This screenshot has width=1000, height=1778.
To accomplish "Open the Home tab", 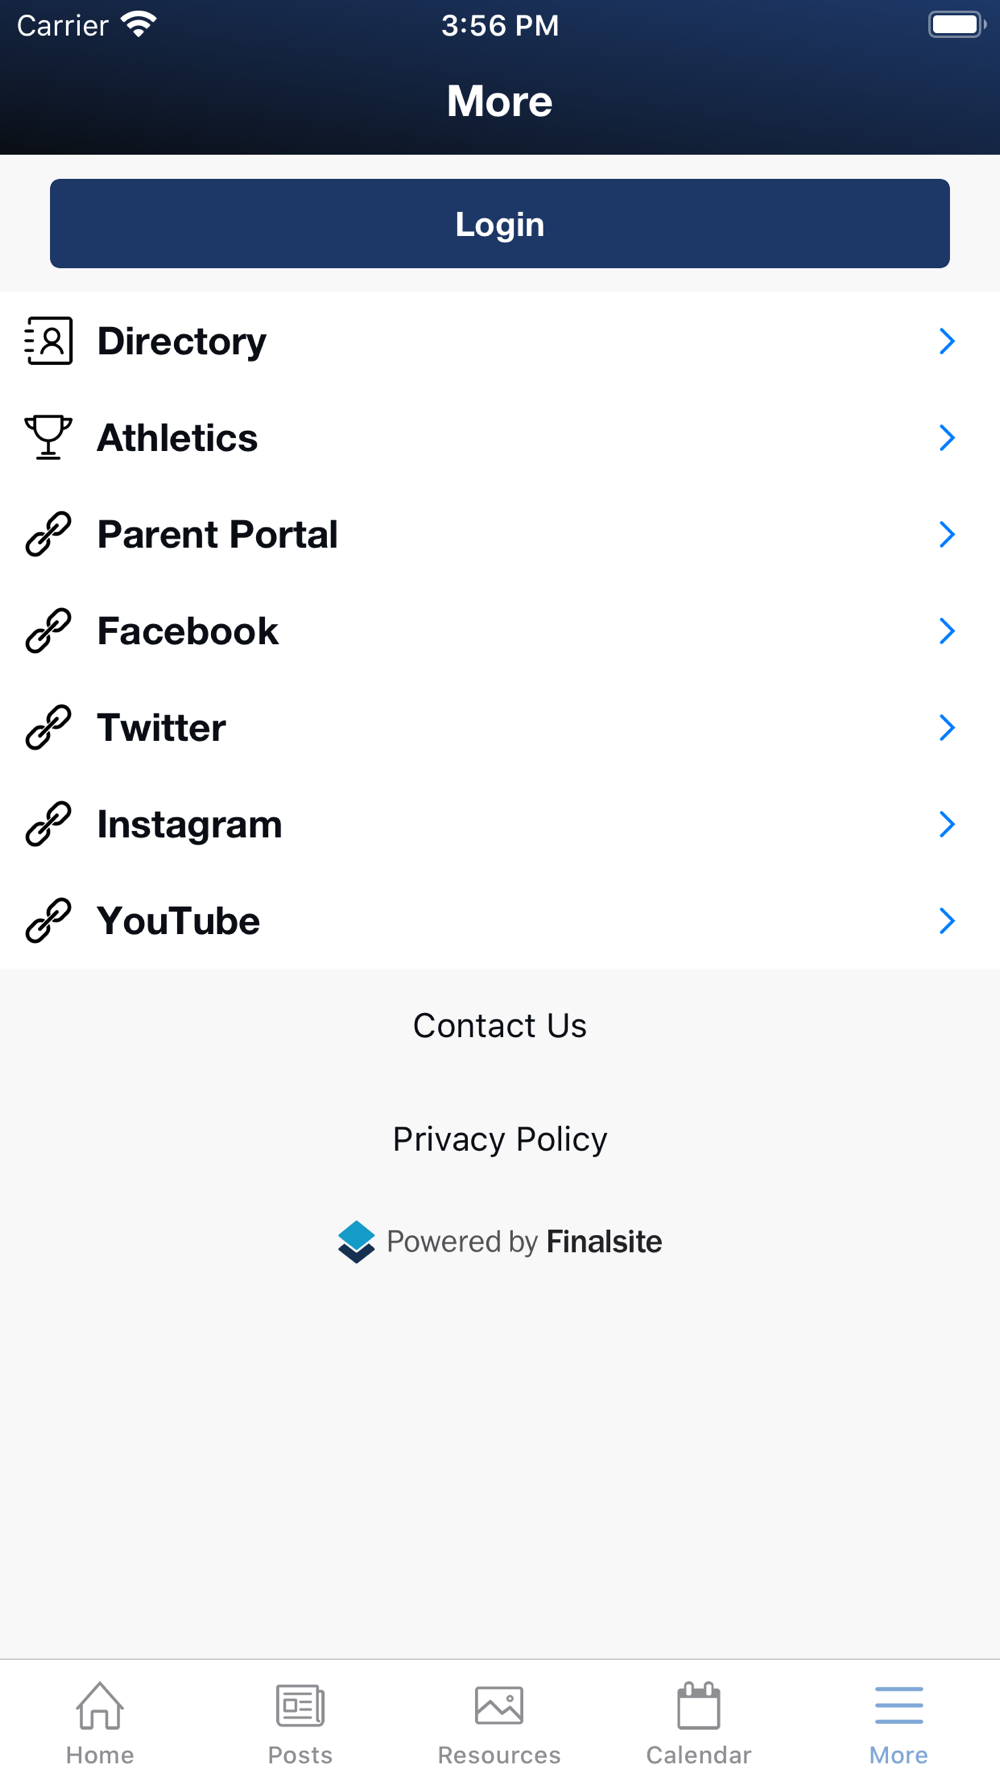I will (x=100, y=1724).
